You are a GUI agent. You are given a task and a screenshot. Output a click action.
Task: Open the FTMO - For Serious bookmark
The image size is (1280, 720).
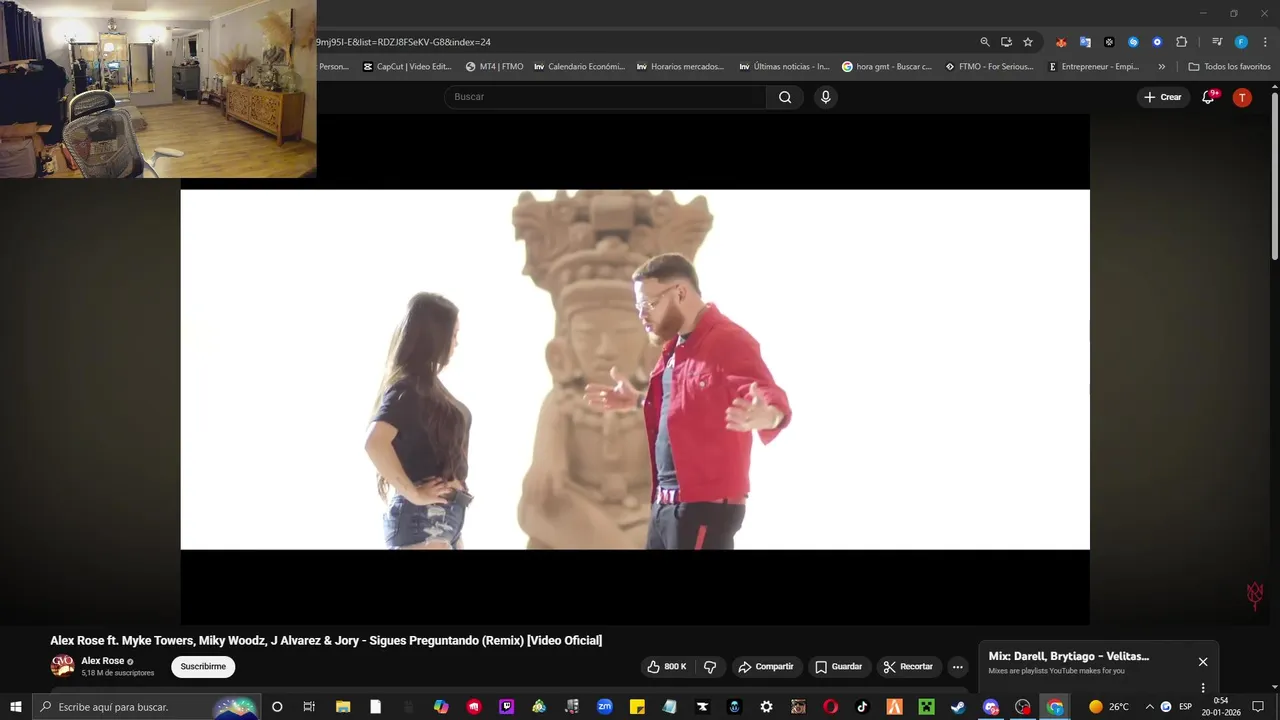click(x=990, y=67)
